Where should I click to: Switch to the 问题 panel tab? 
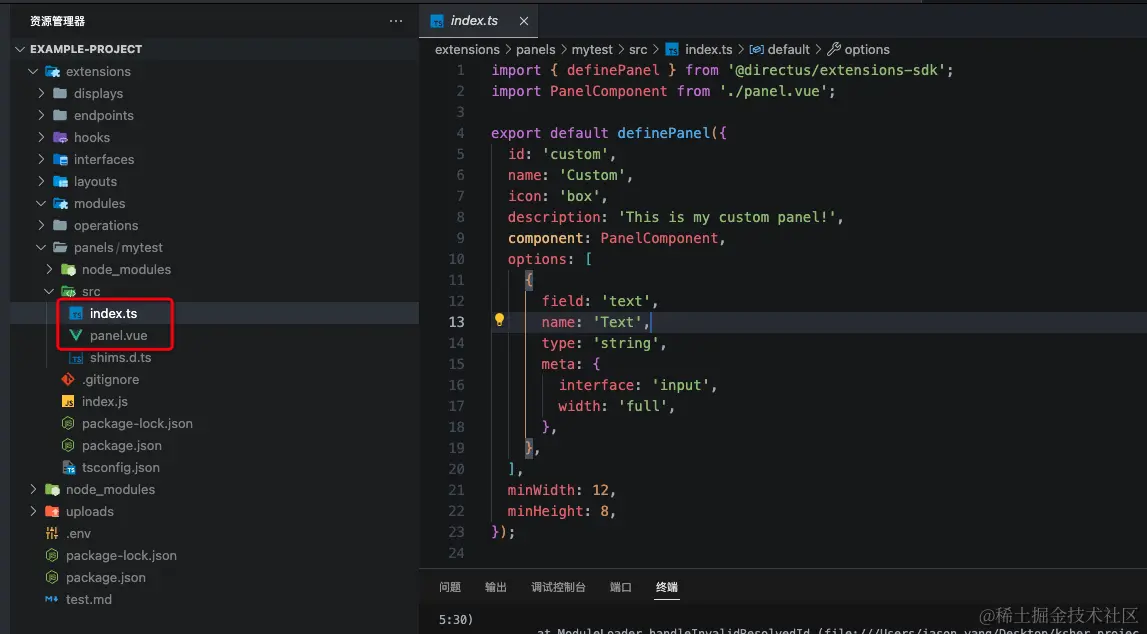[450, 587]
